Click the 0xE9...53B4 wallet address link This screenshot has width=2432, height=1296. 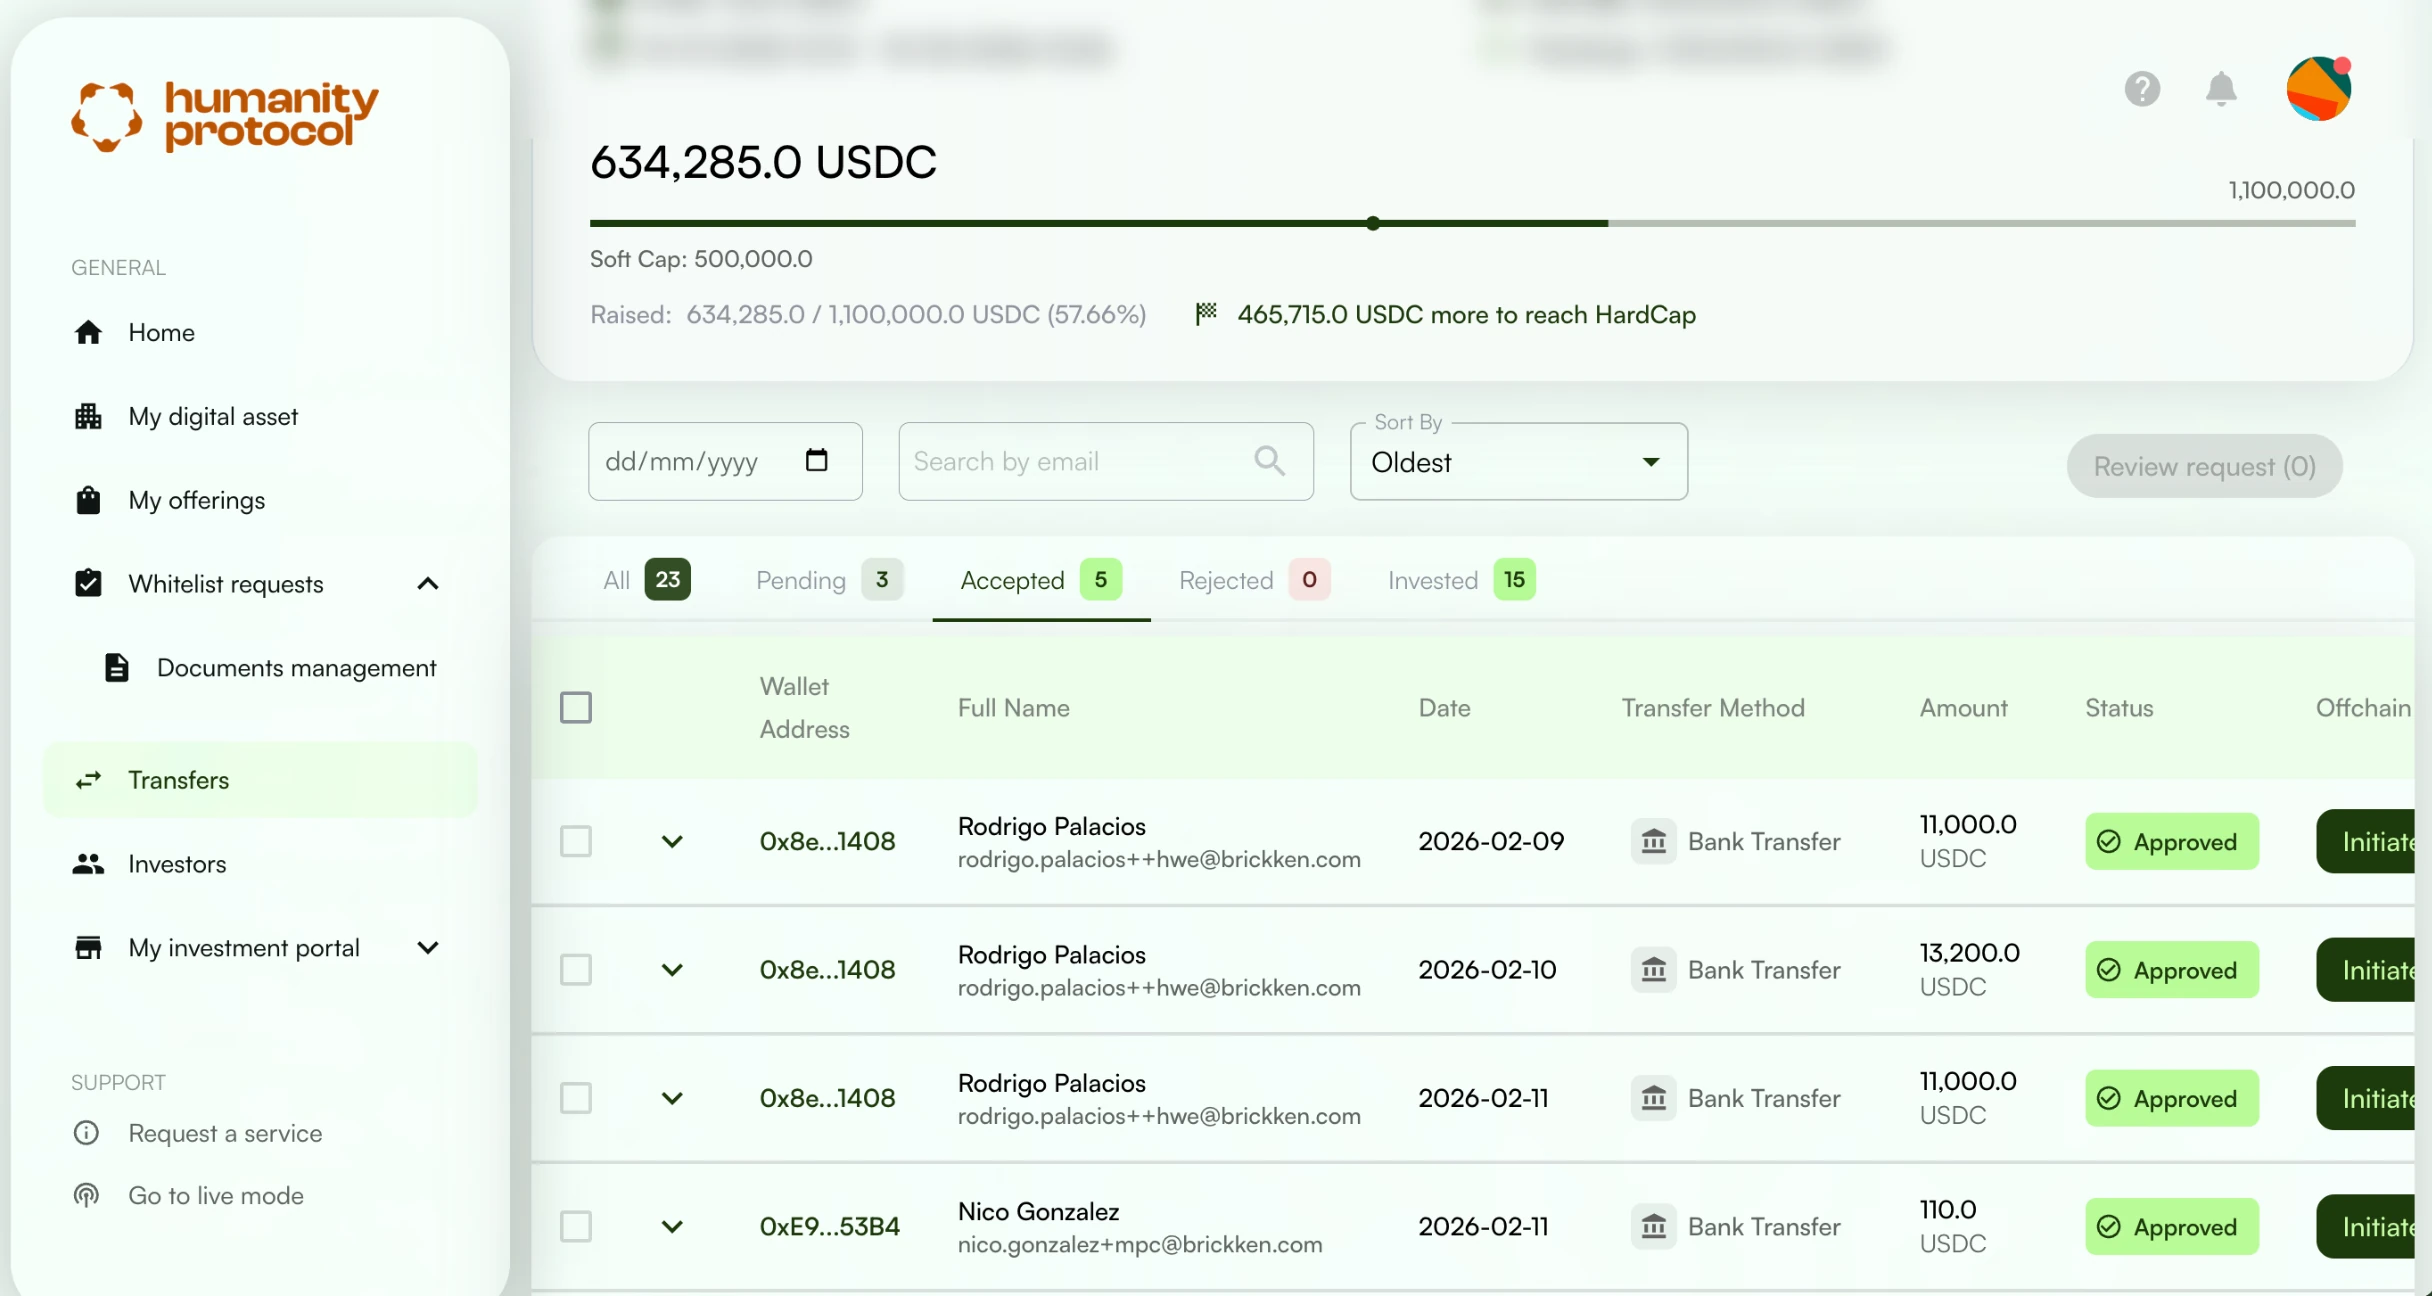(x=829, y=1226)
